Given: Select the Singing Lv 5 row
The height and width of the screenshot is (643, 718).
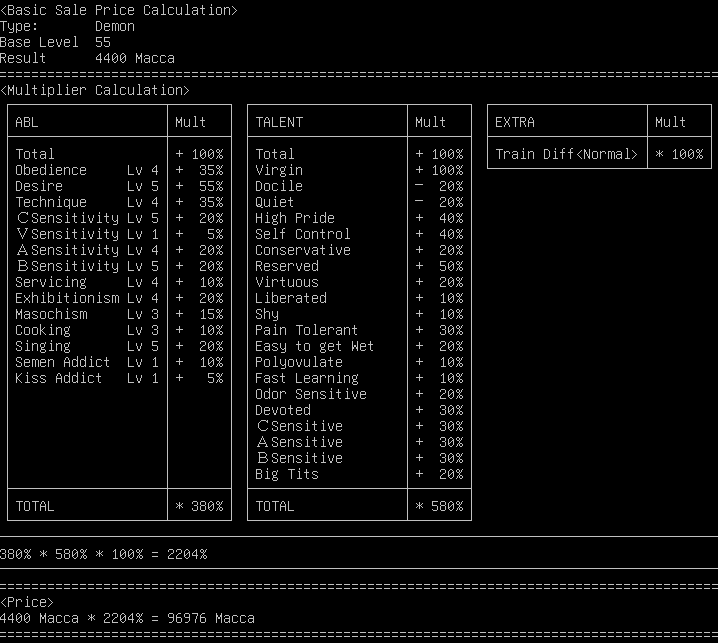Looking at the screenshot, I should (x=119, y=346).
